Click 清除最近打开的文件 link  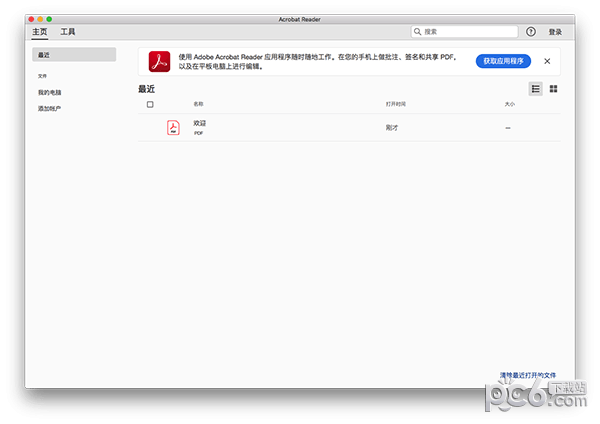[x=528, y=375]
